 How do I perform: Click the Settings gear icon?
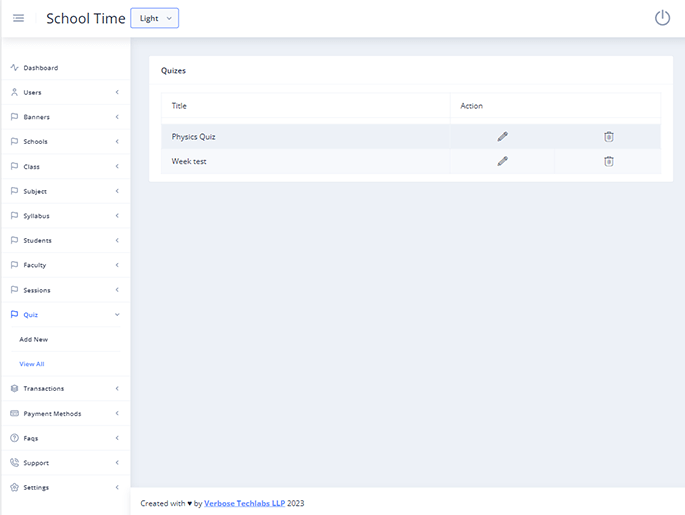click(x=14, y=487)
